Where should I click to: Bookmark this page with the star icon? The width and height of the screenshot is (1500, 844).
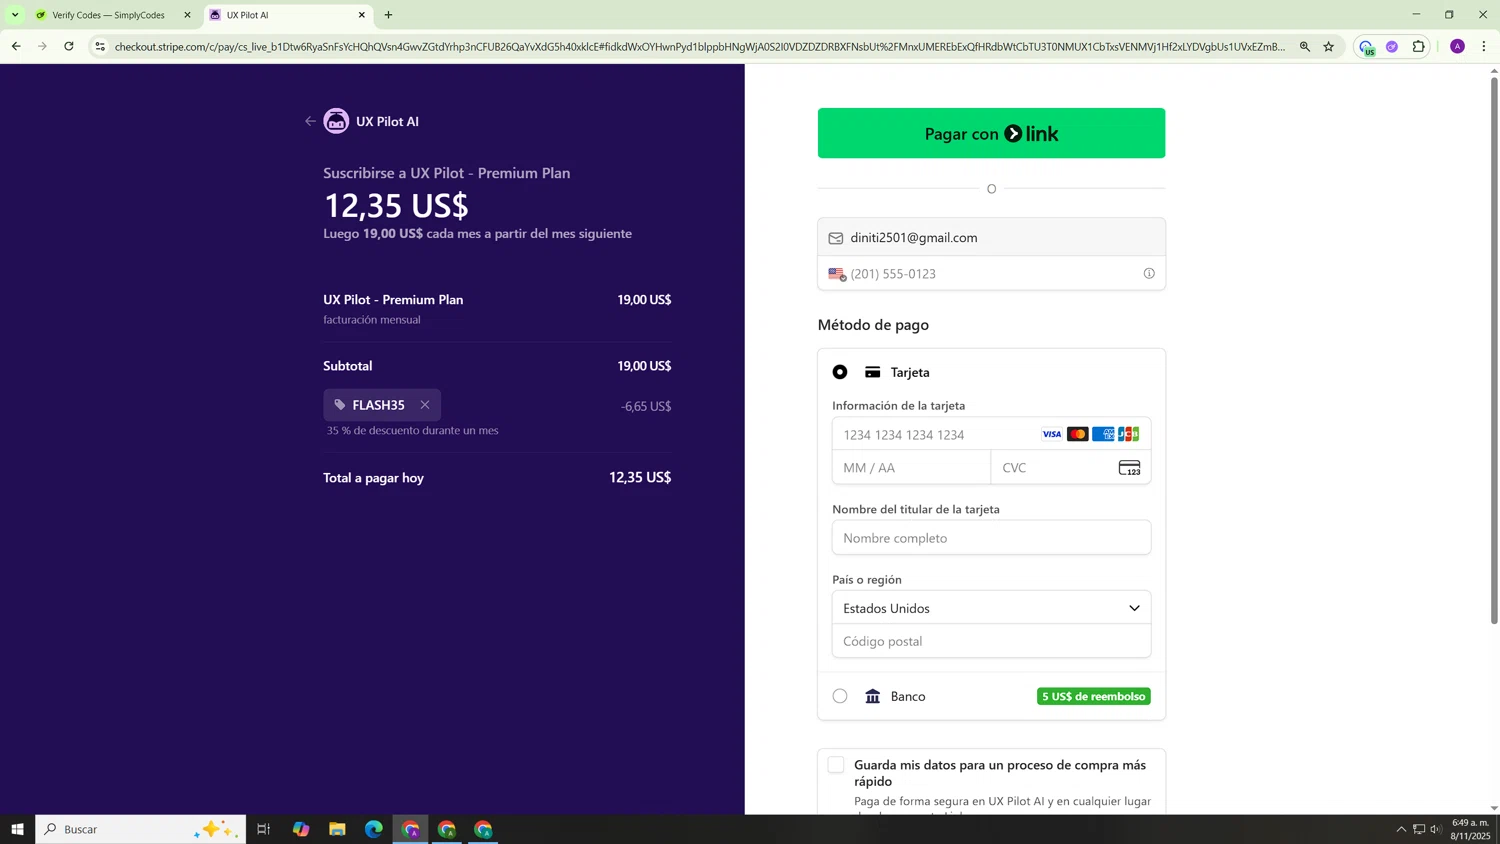1329,46
